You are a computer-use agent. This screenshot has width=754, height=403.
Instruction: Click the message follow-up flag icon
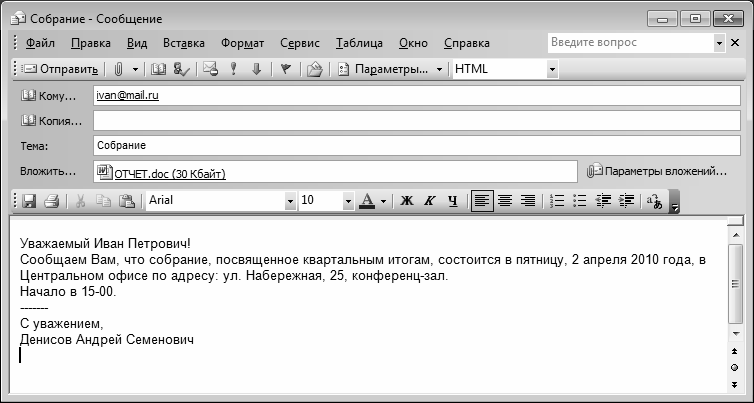click(286, 69)
